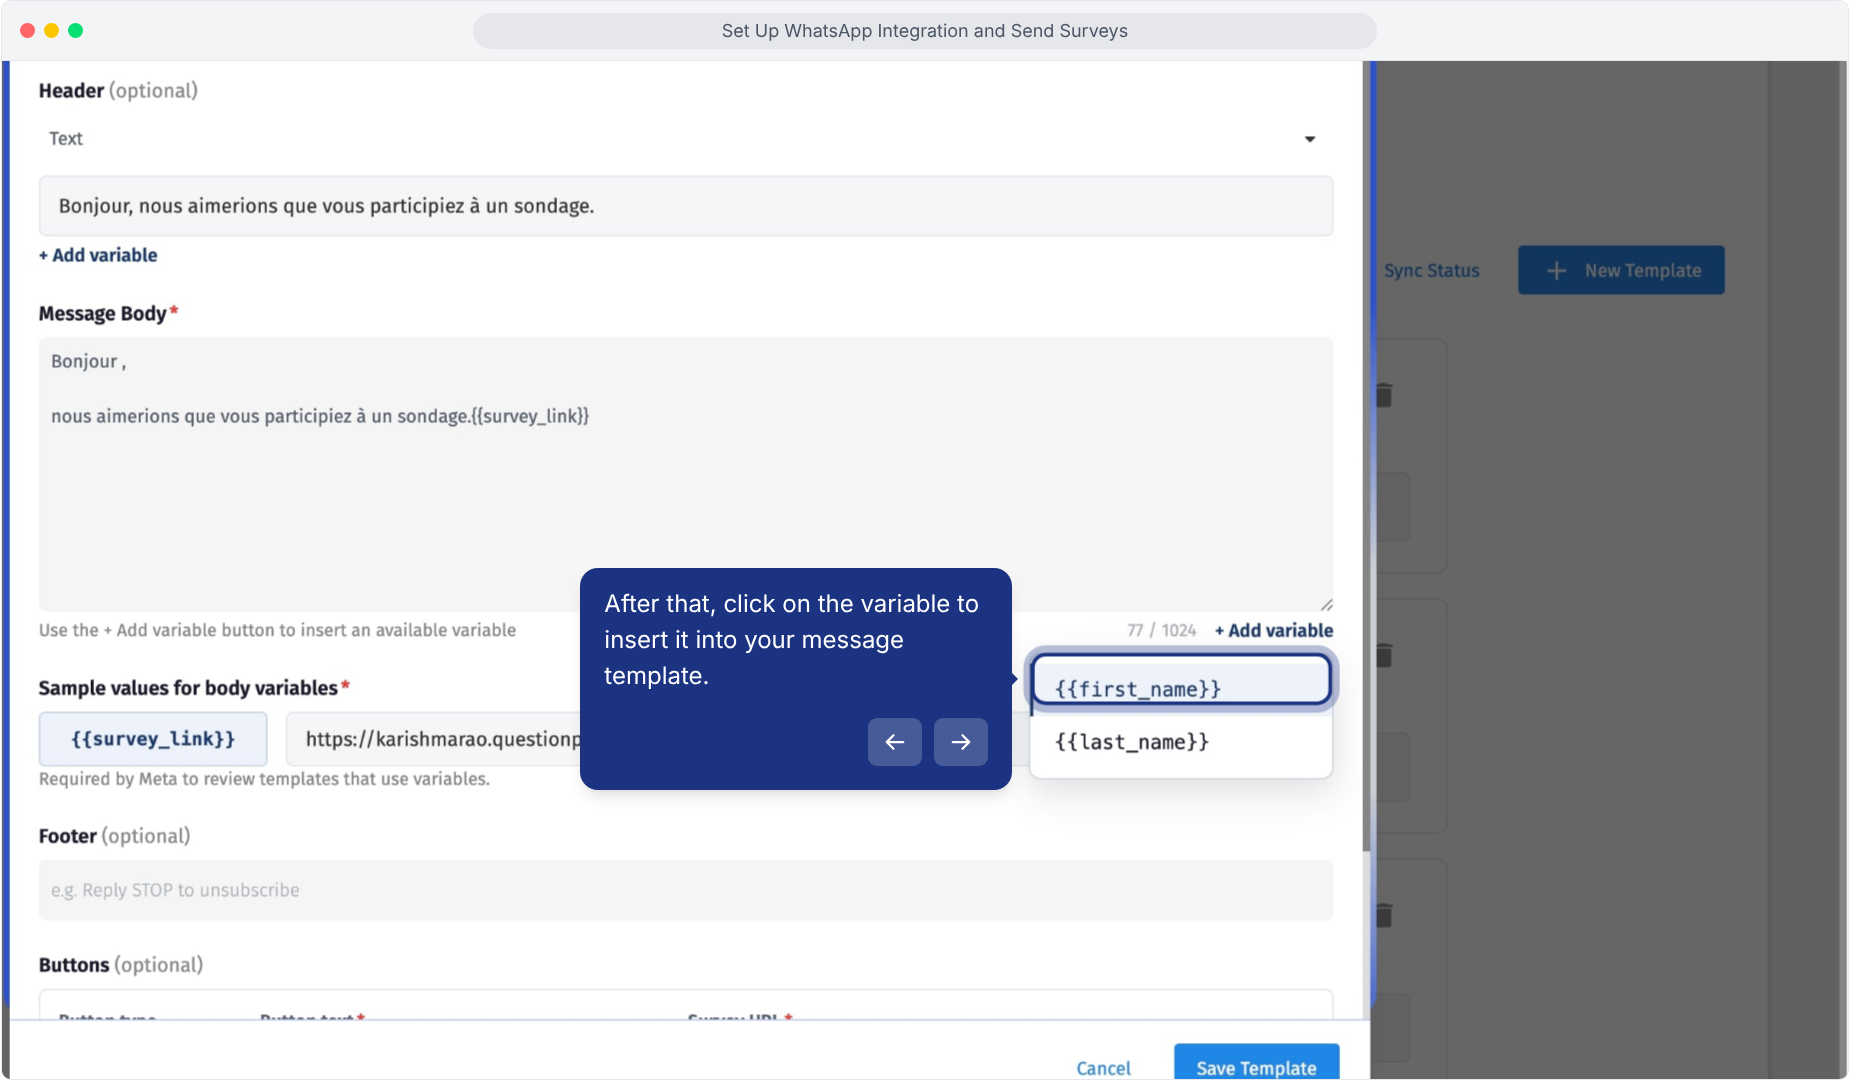
Task: Click Add variable under the header
Action: pos(98,255)
